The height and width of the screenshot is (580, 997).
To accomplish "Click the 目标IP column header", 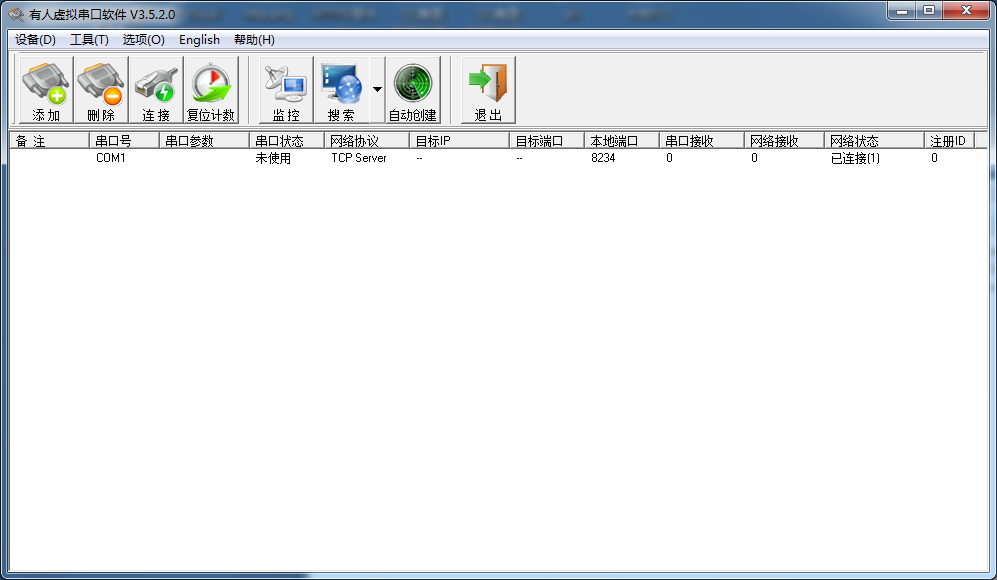I will [x=460, y=141].
